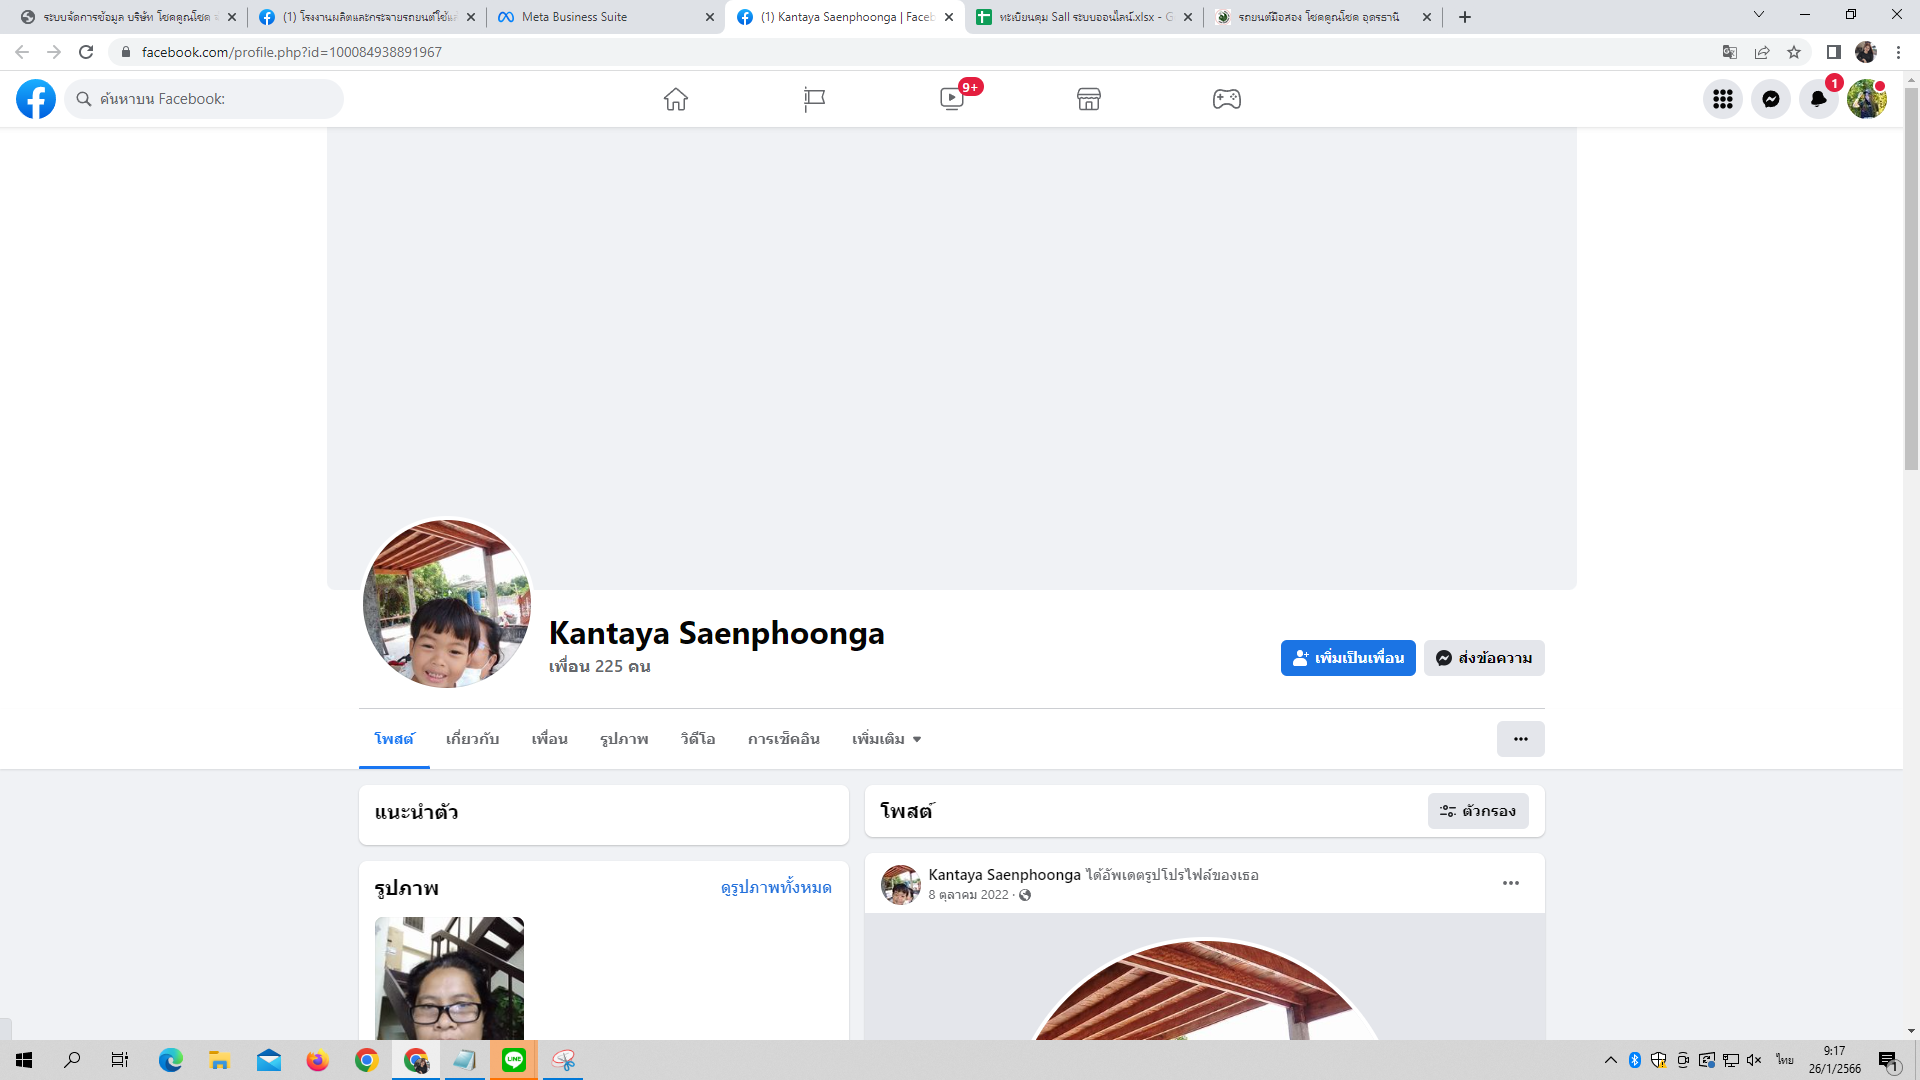Screen dimensions: 1920x1080
Task: Click the Facebook logo
Action: point(36,99)
